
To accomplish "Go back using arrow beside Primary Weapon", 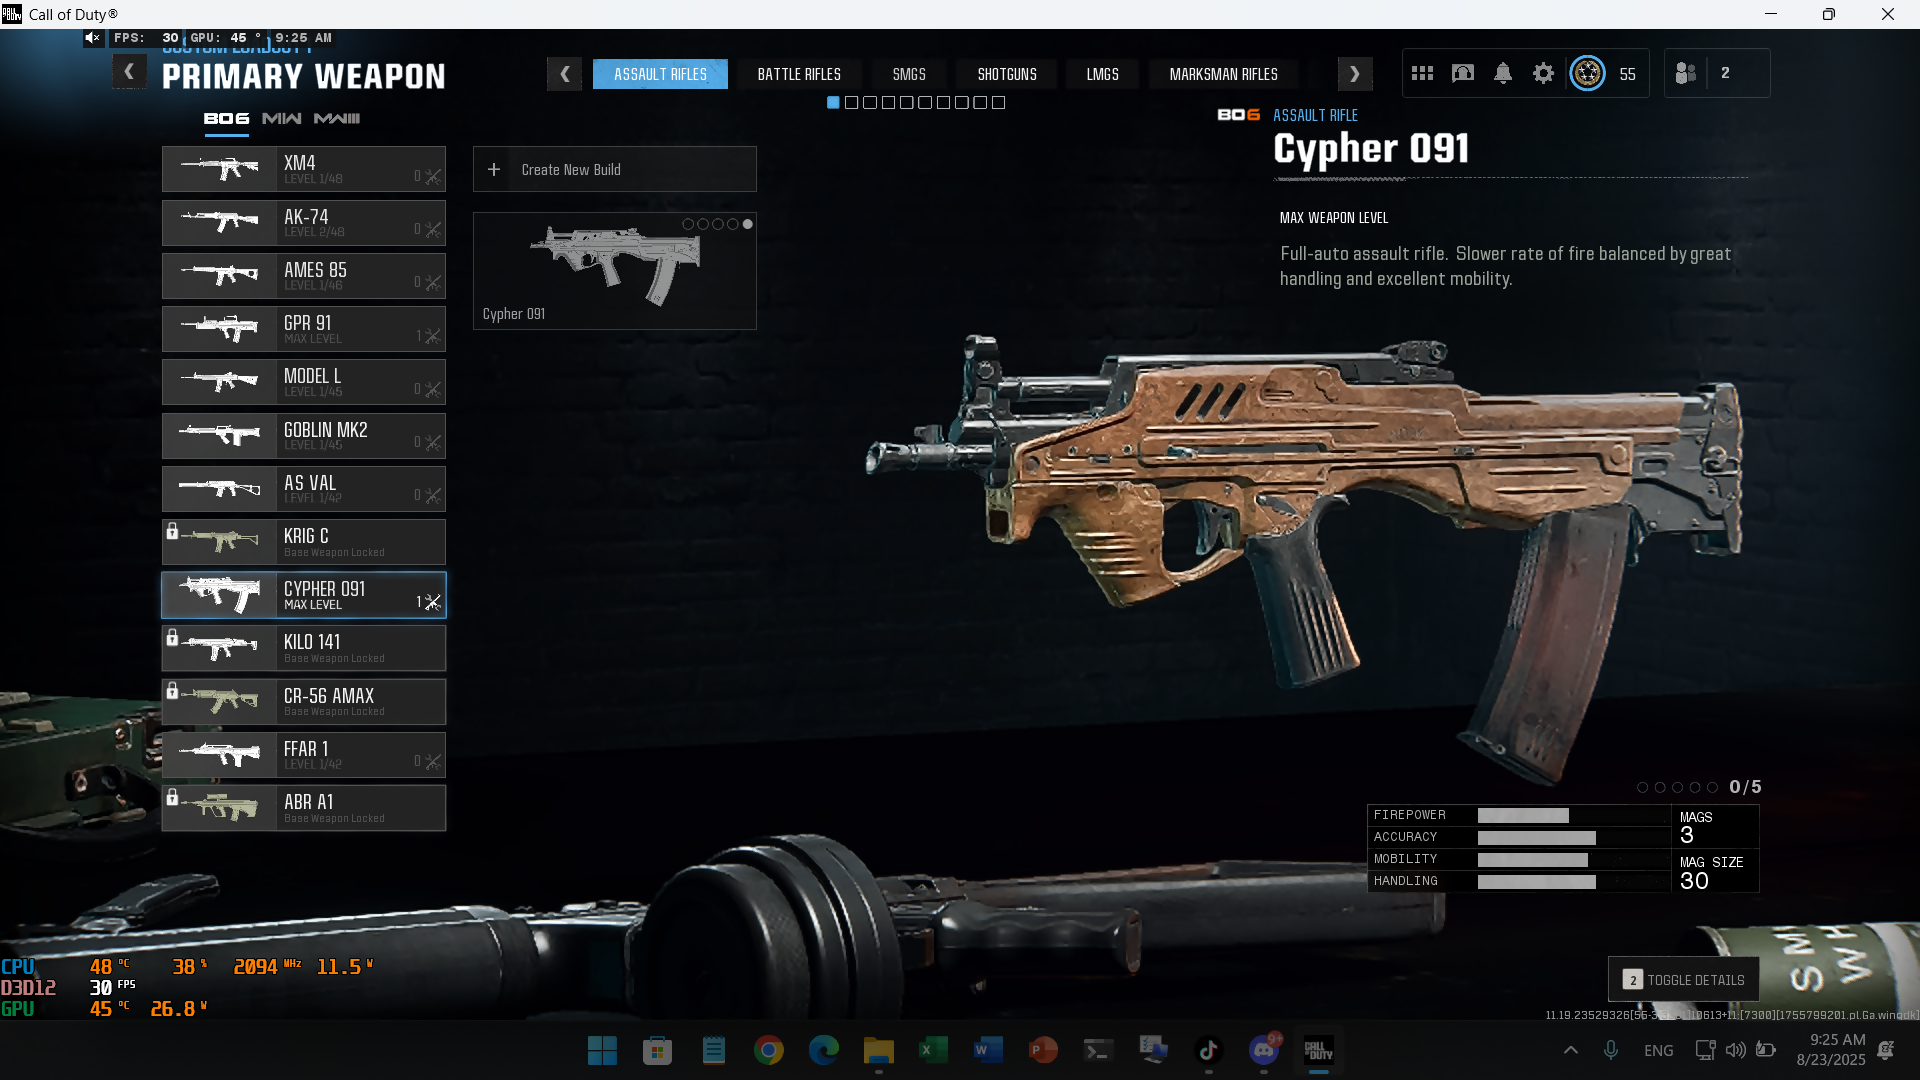I will (x=129, y=72).
